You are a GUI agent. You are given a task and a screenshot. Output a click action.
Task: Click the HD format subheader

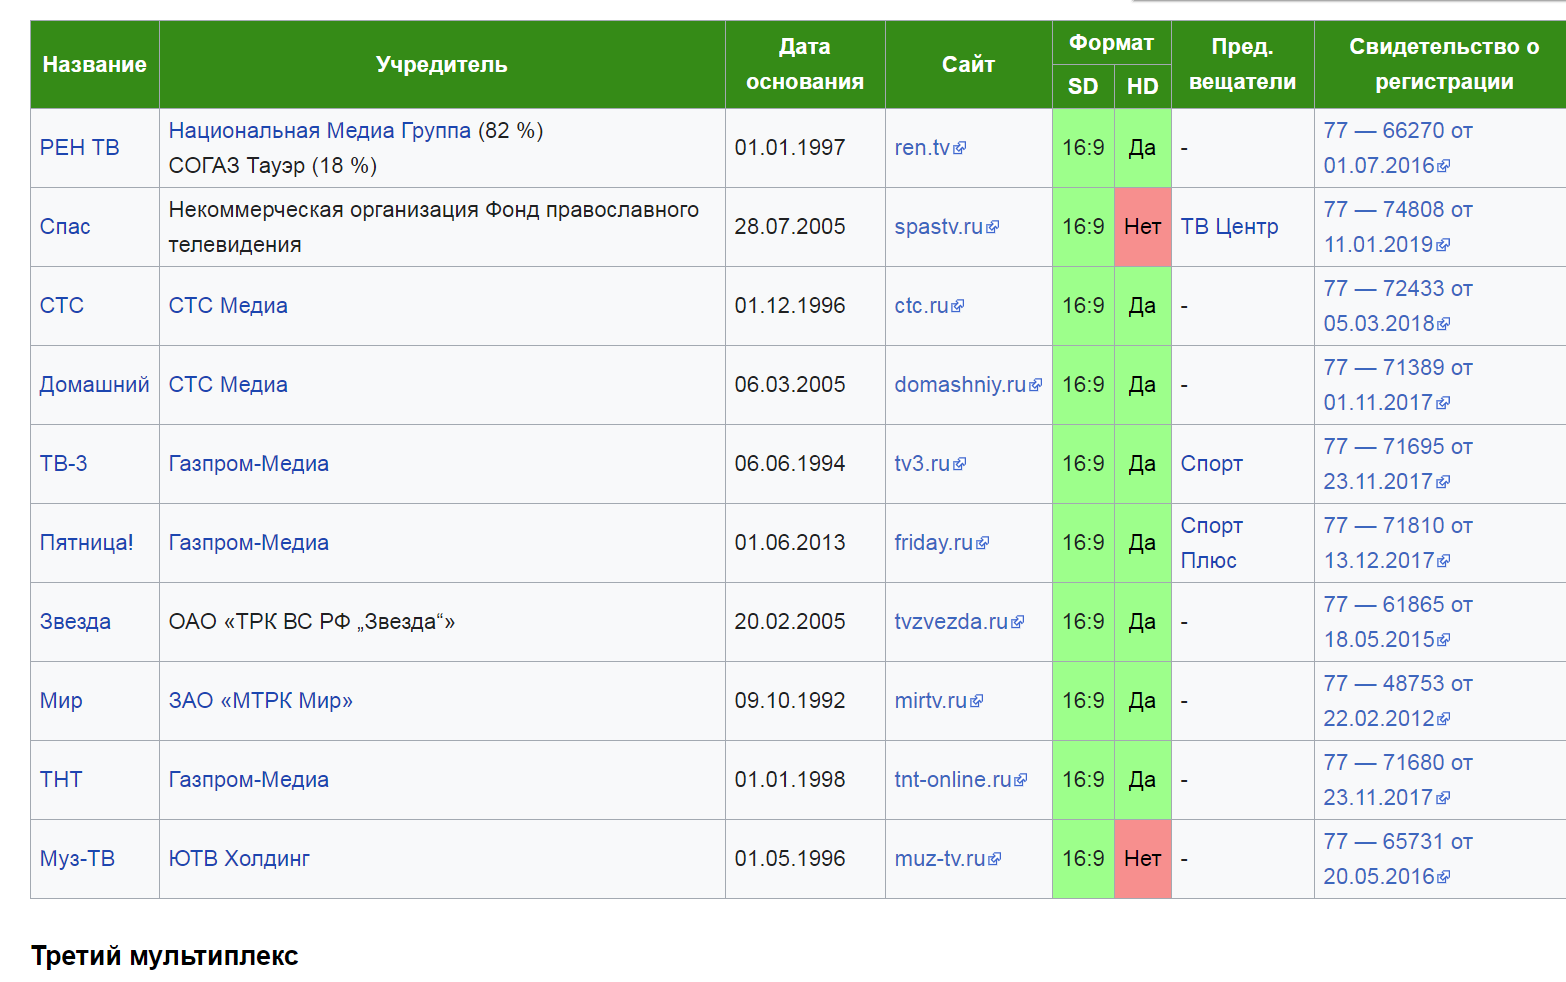pos(1143,87)
